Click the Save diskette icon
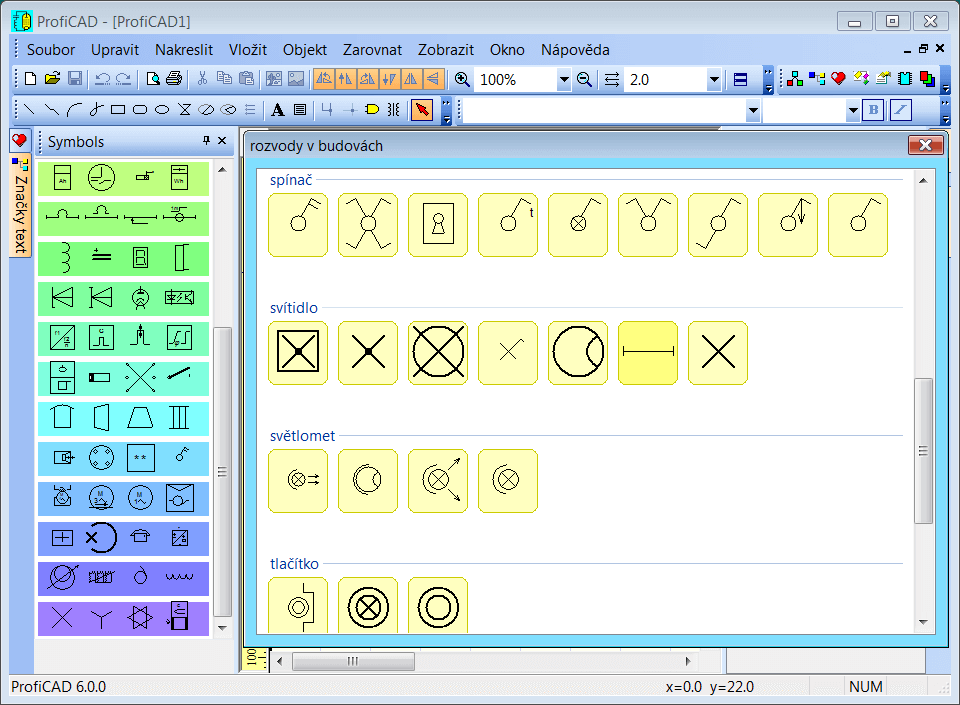This screenshot has height=705, width=960. point(75,79)
